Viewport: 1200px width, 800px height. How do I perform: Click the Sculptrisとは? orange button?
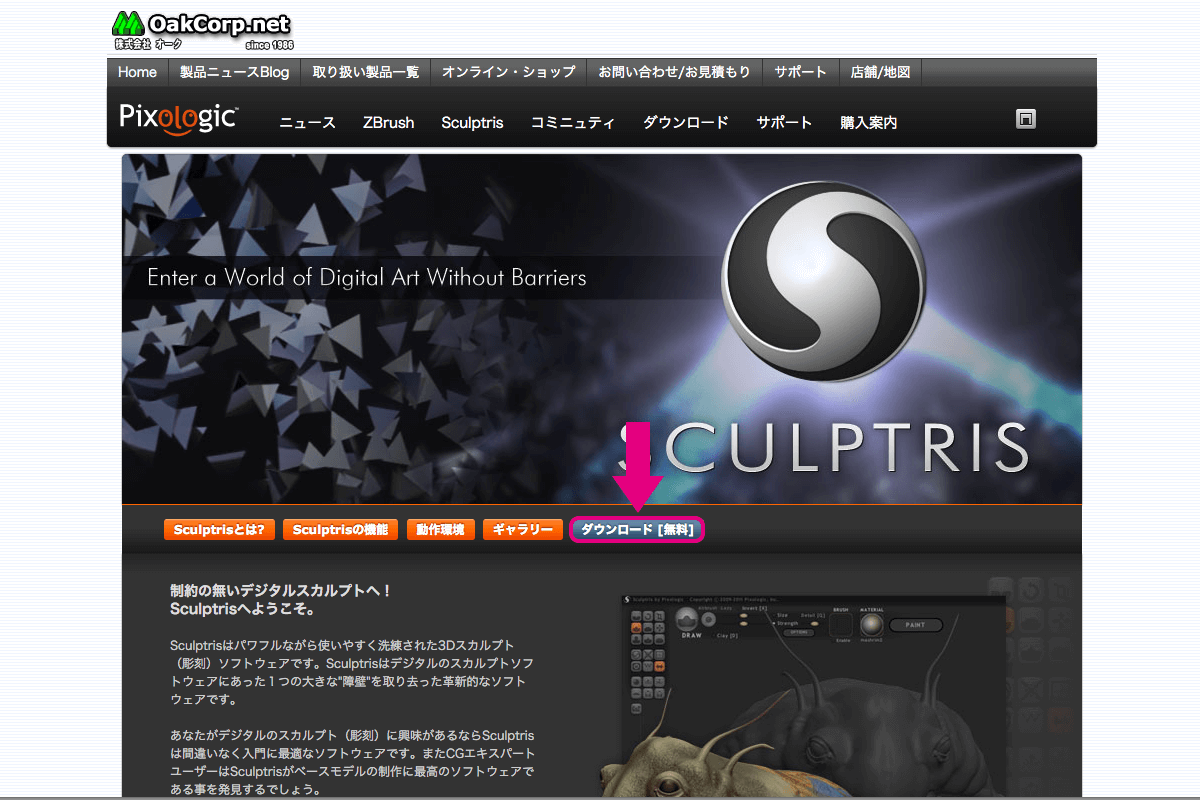219,530
